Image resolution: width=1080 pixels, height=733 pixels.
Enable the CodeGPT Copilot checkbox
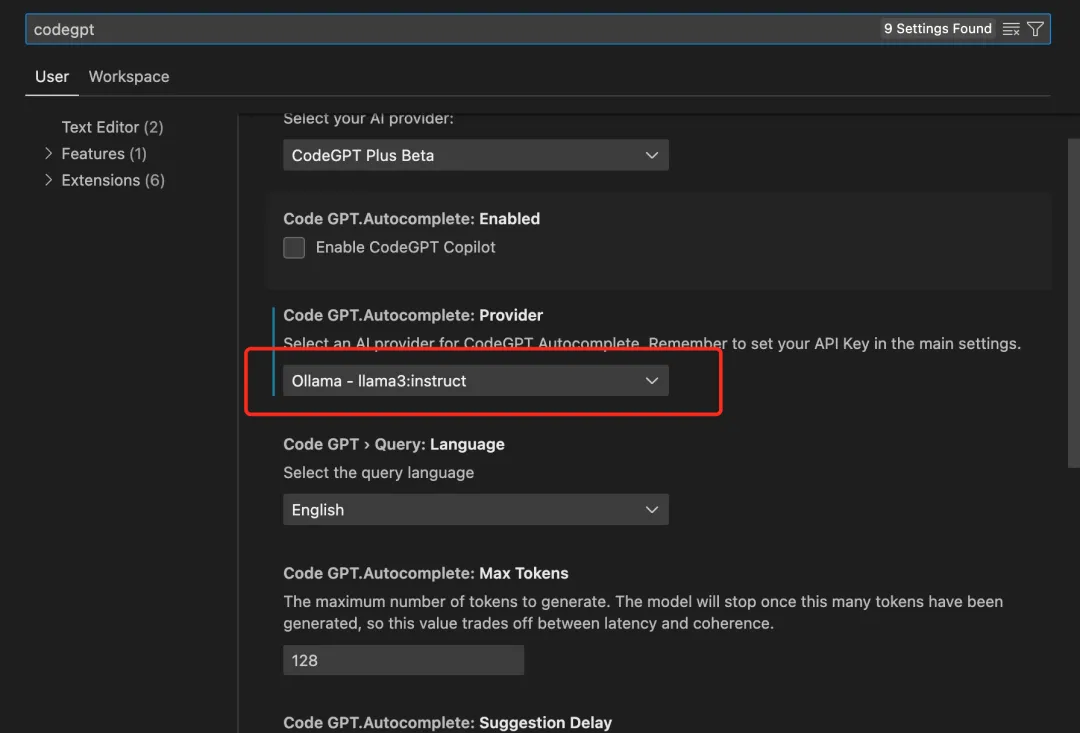(294, 247)
